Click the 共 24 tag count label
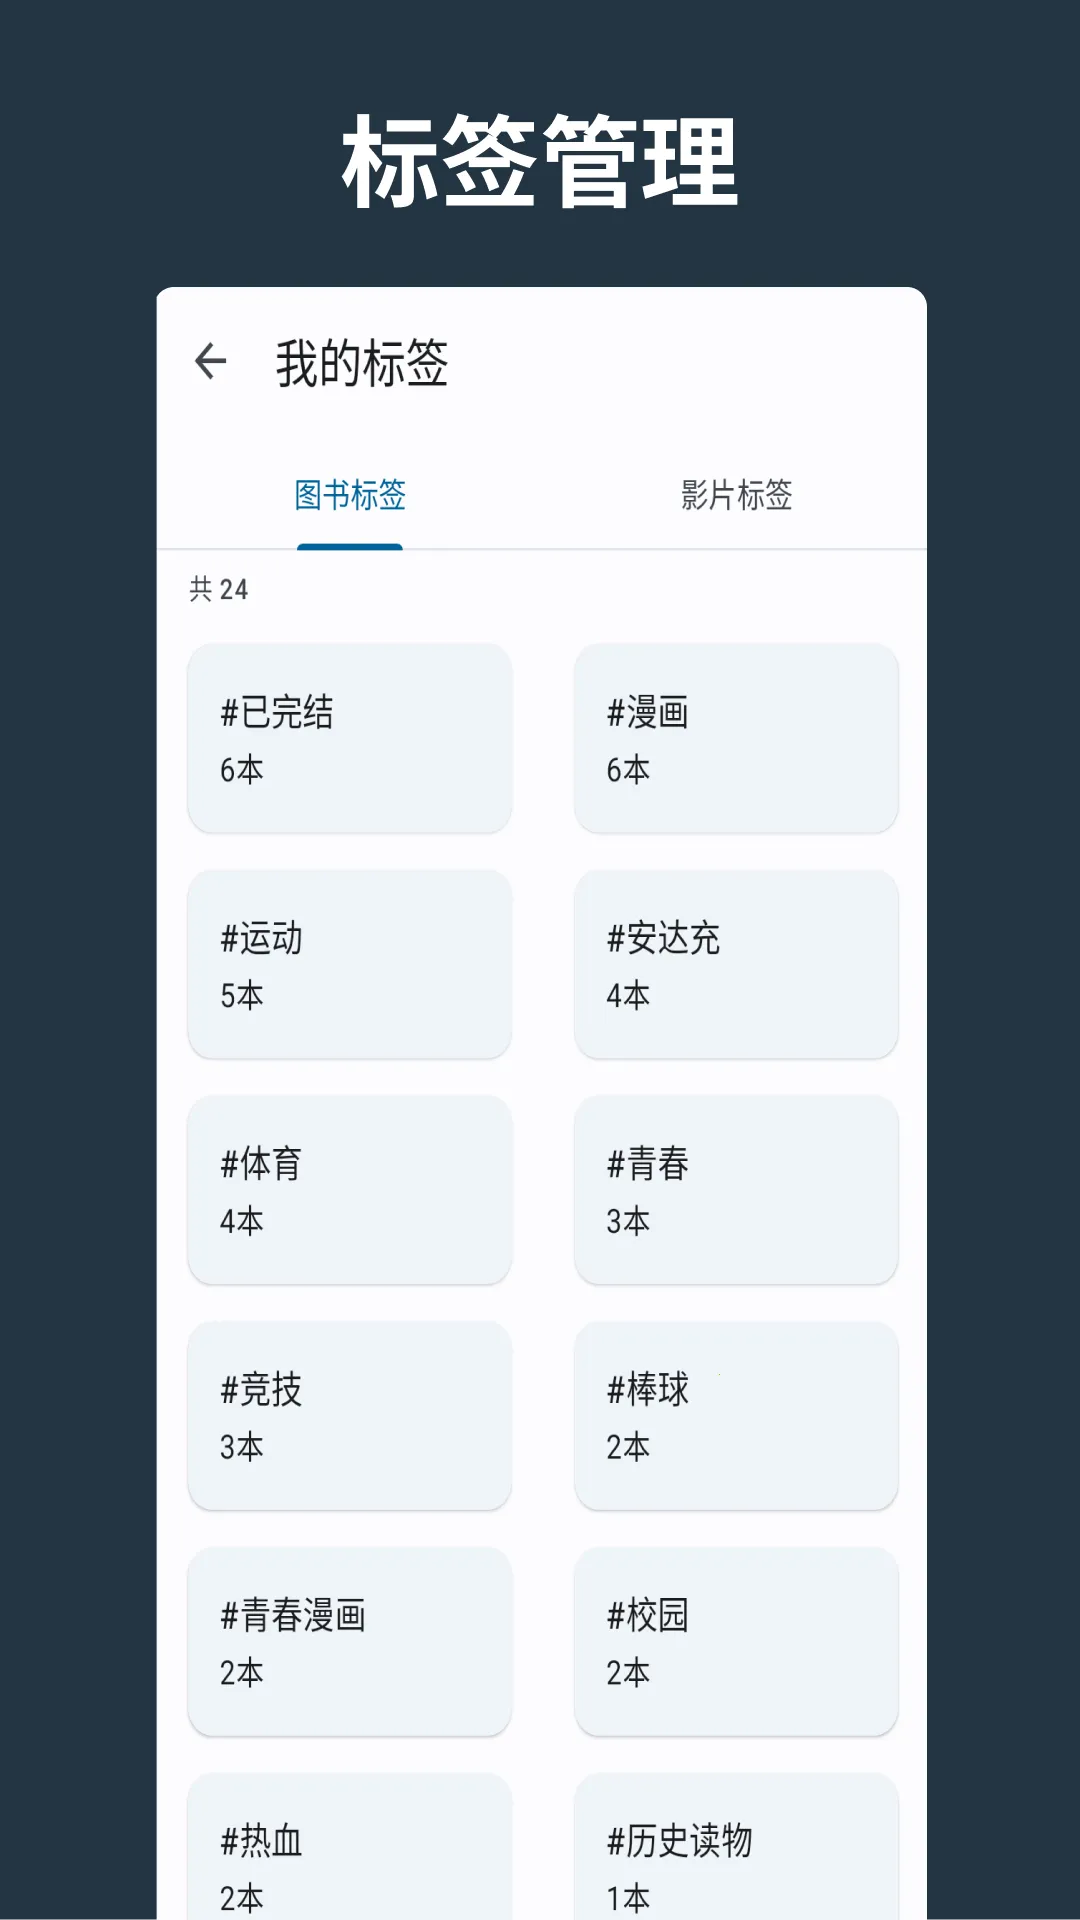The width and height of the screenshot is (1080, 1920). [219, 590]
